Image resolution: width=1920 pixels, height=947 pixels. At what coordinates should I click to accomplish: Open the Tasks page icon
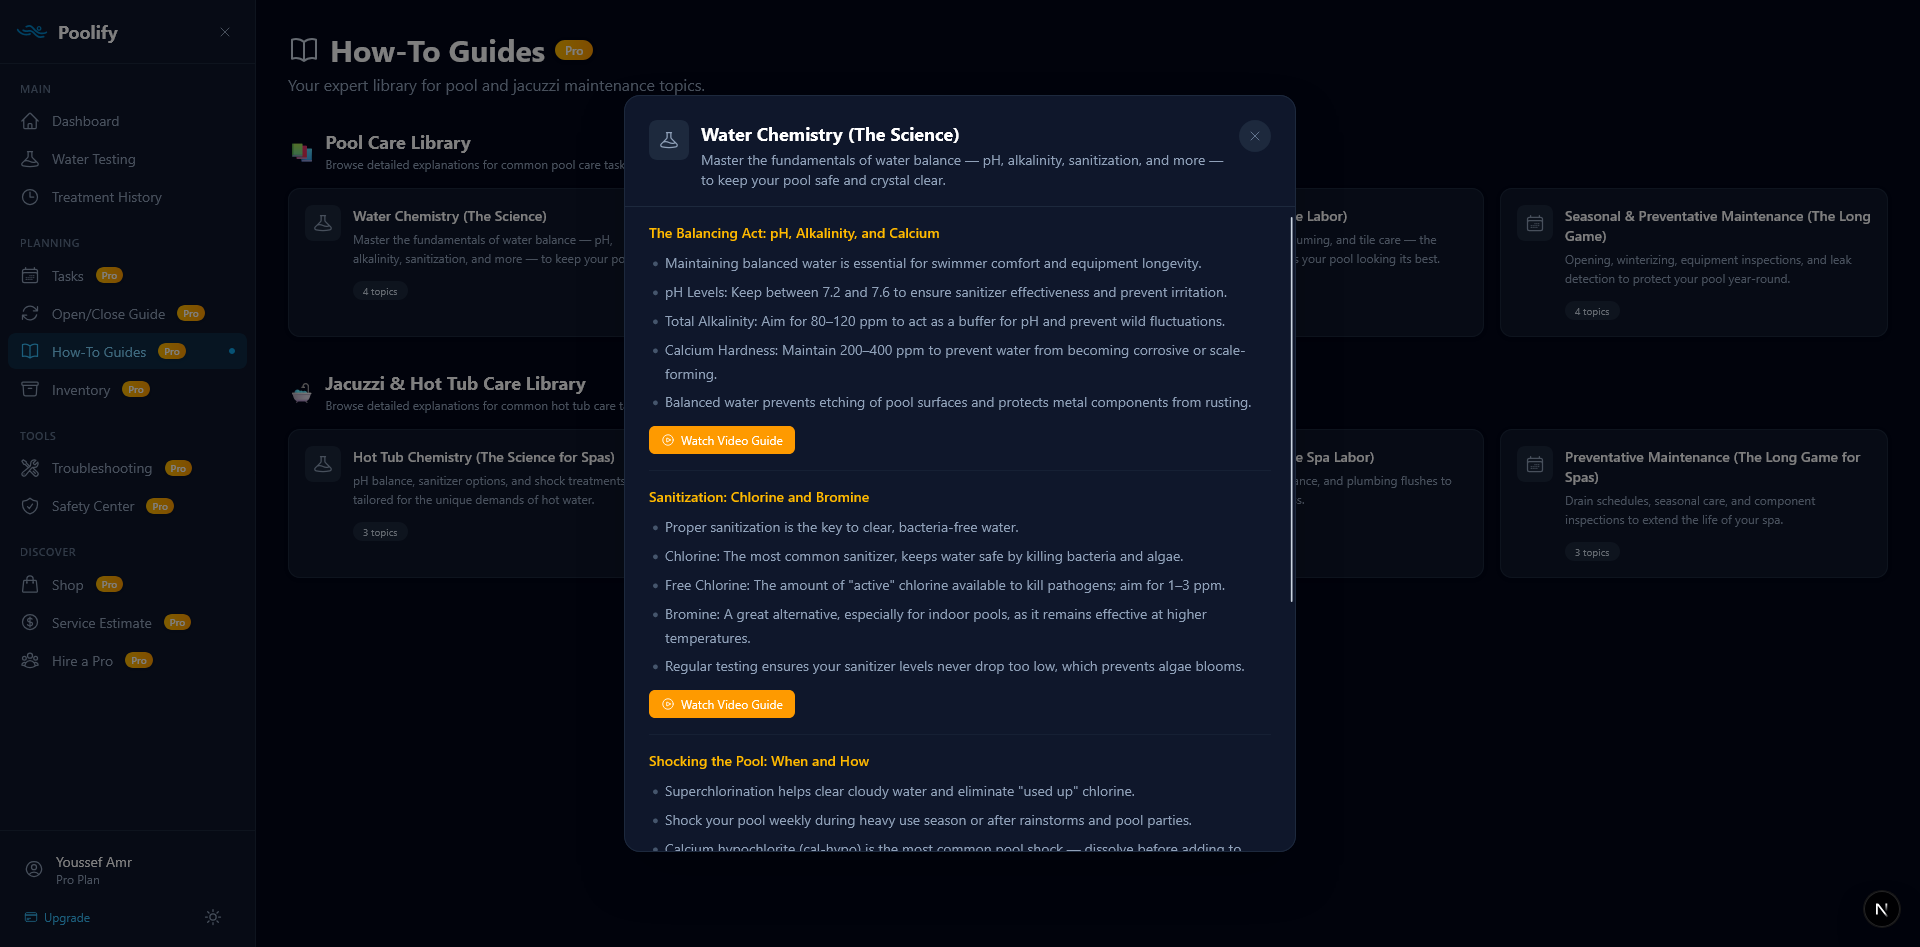(x=33, y=276)
